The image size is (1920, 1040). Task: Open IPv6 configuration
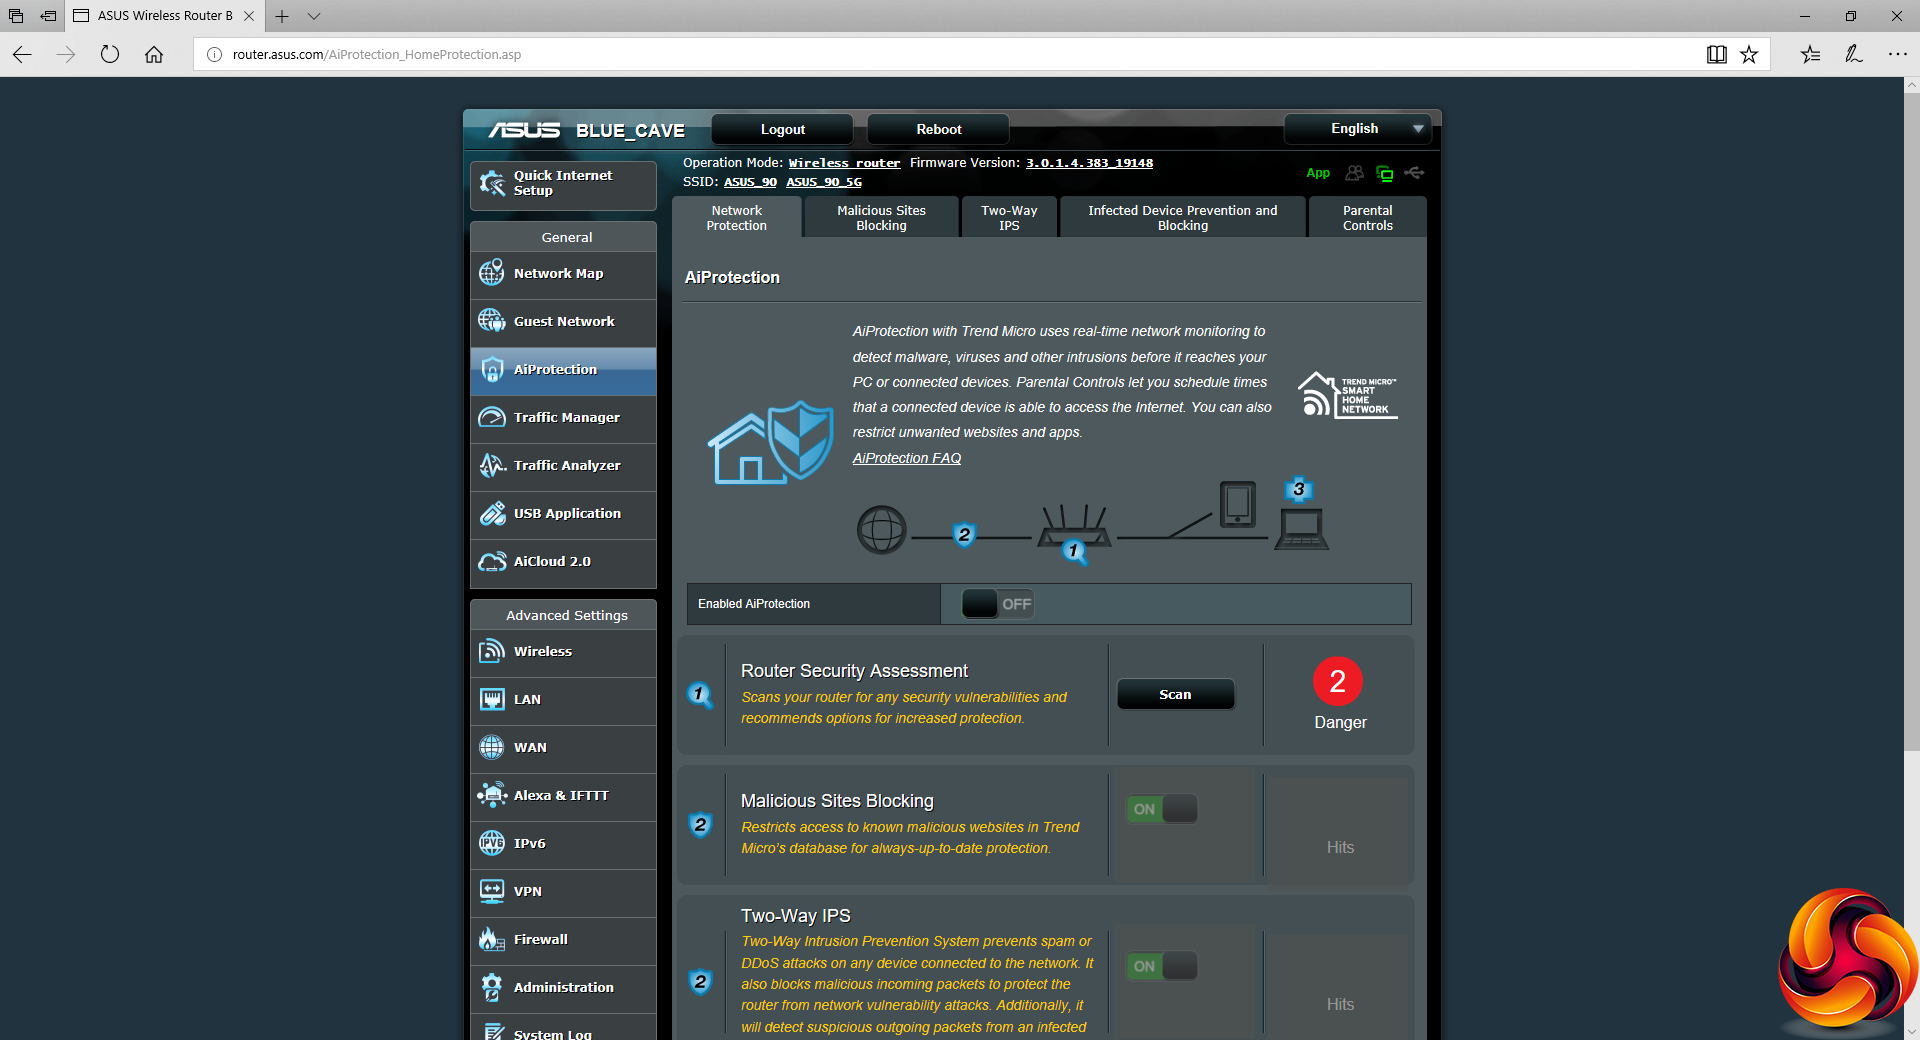pyautogui.click(x=563, y=844)
